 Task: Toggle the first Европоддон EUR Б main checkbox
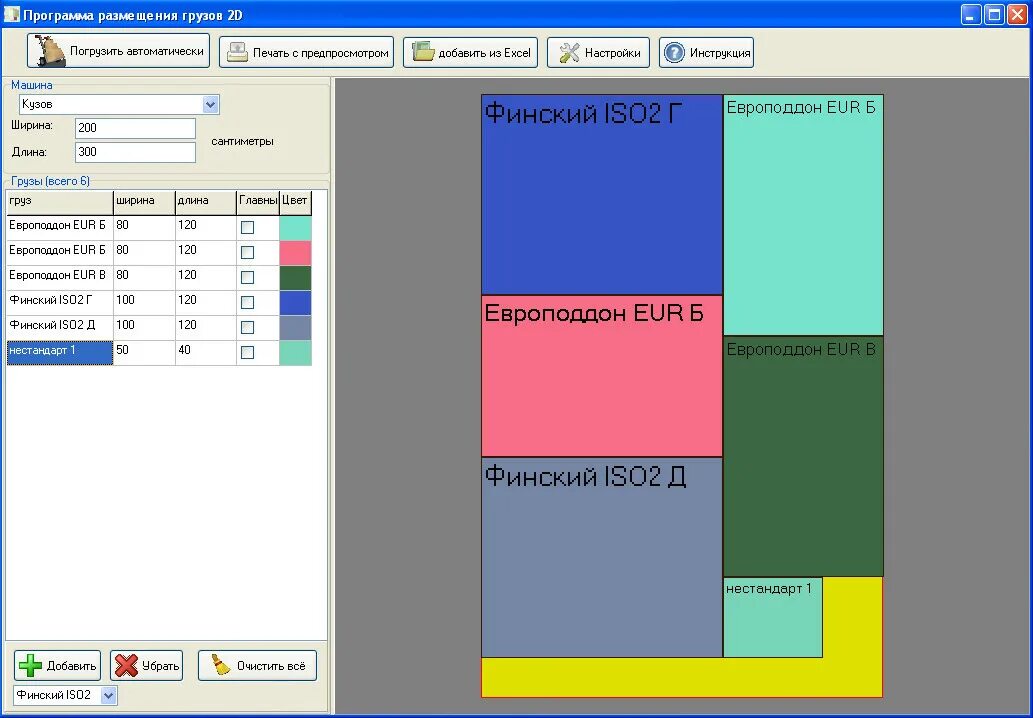click(x=247, y=227)
